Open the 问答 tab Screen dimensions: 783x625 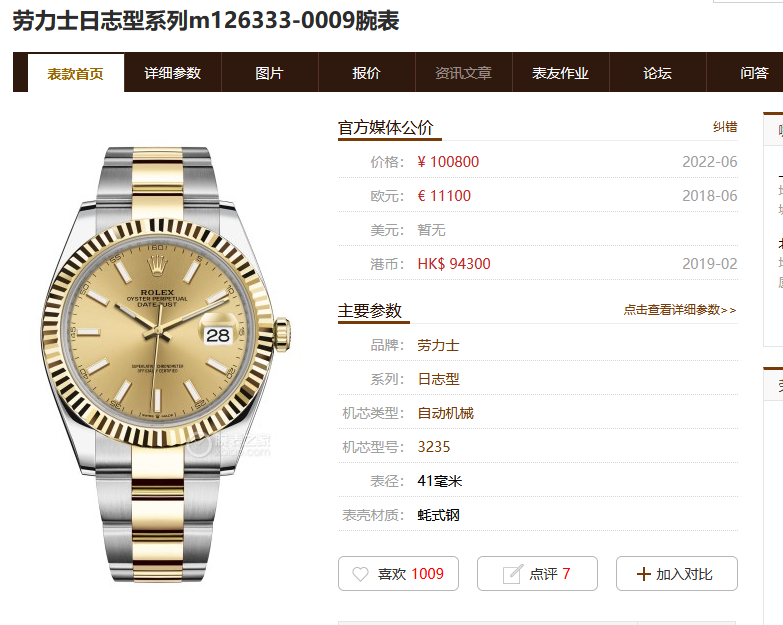tap(754, 73)
